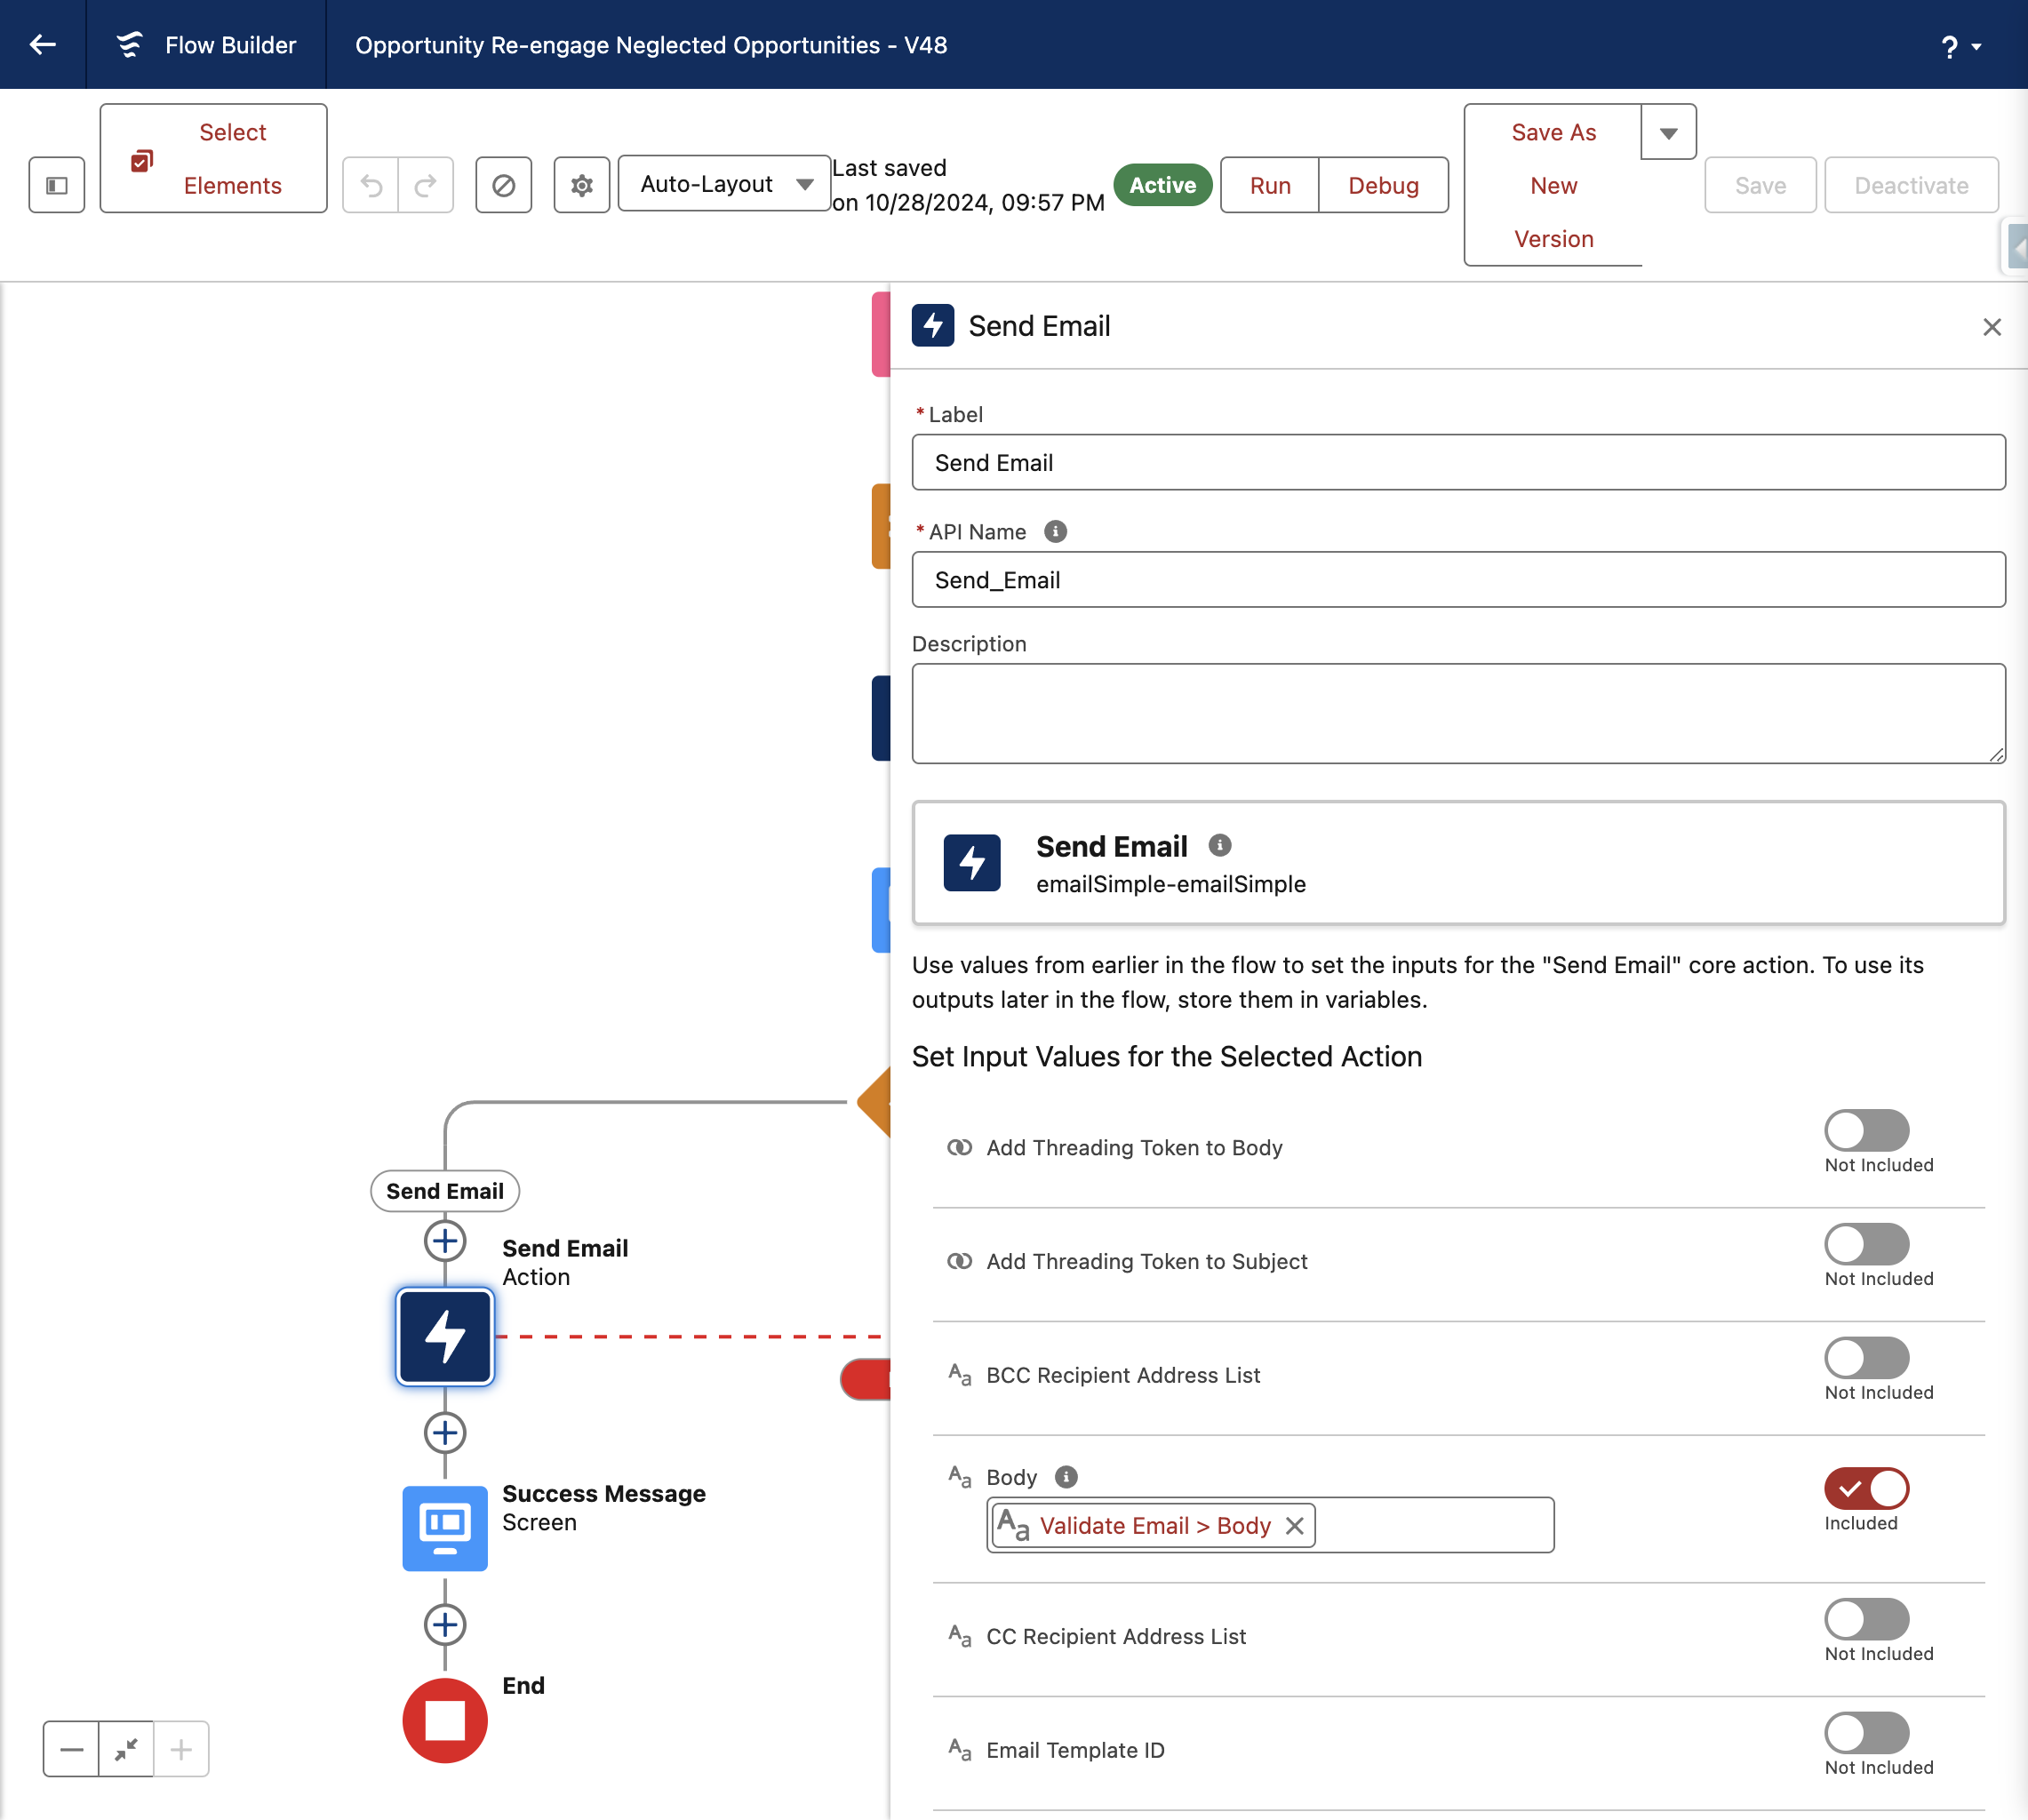Click the Debug button
Viewport: 2028px width, 1820px height.
(x=1383, y=185)
